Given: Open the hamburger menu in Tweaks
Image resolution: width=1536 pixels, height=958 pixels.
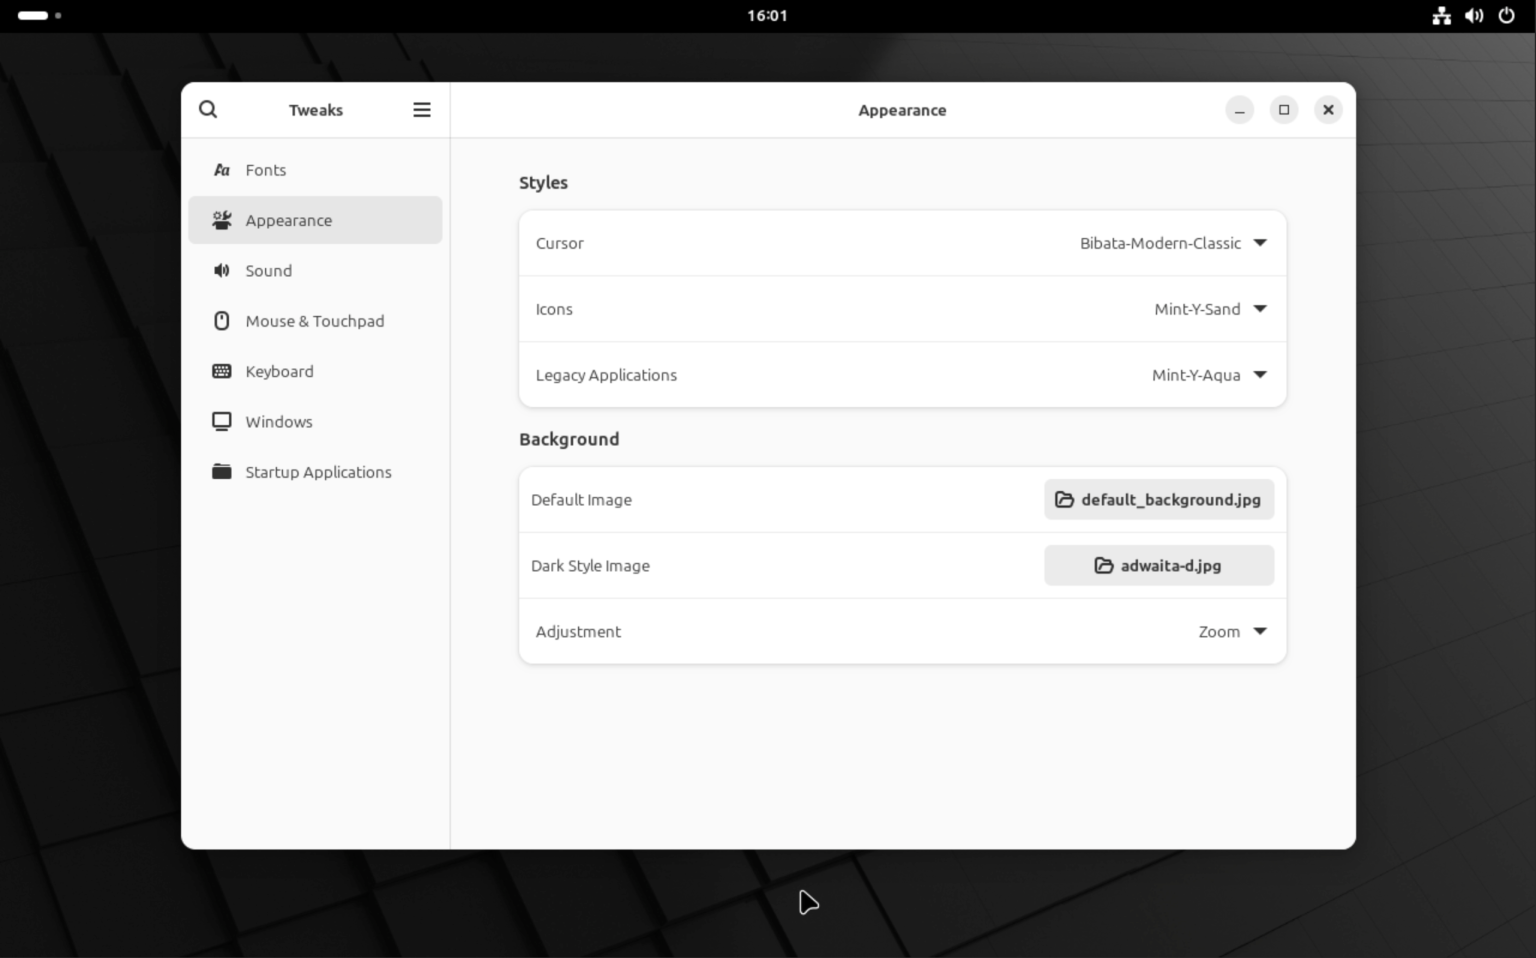Looking at the screenshot, I should point(422,109).
